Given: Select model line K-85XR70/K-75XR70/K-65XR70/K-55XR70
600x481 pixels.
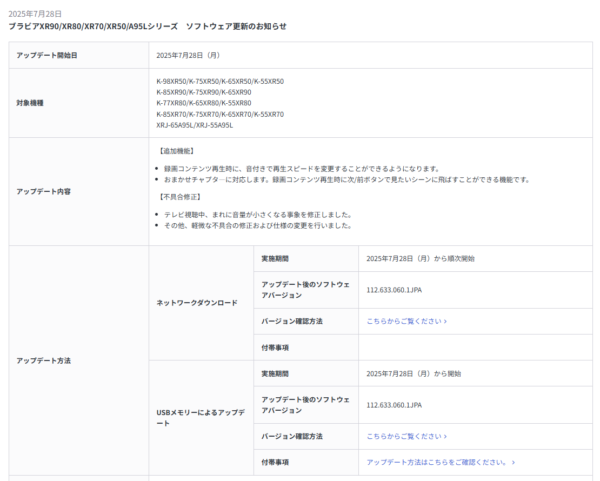Looking at the screenshot, I should pyautogui.click(x=220, y=114).
